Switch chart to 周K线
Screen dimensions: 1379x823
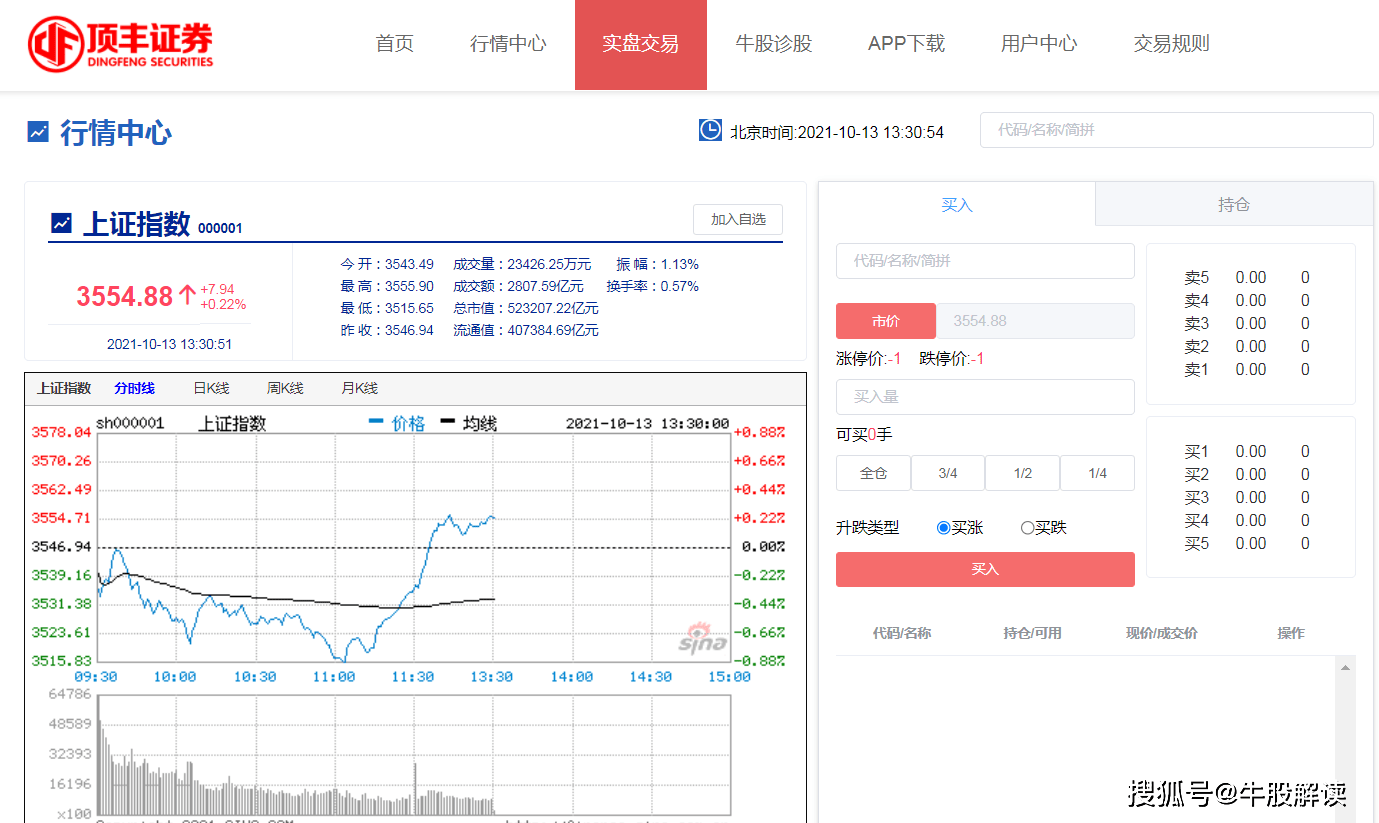(x=285, y=389)
